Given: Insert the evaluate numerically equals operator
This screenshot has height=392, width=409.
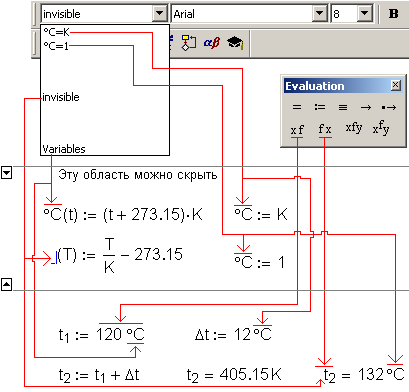Looking at the screenshot, I should [296, 107].
